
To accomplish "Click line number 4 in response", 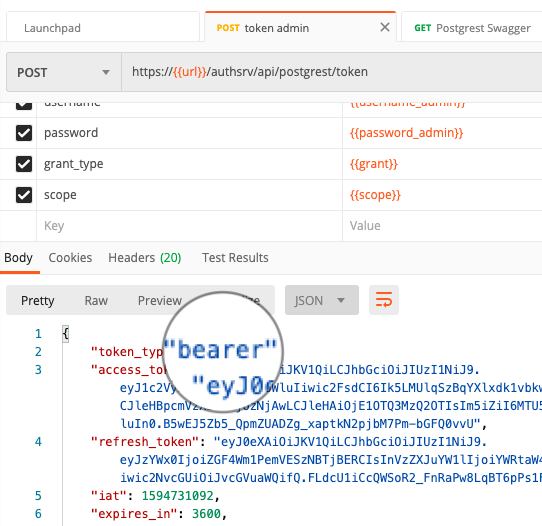I will 38,442.
